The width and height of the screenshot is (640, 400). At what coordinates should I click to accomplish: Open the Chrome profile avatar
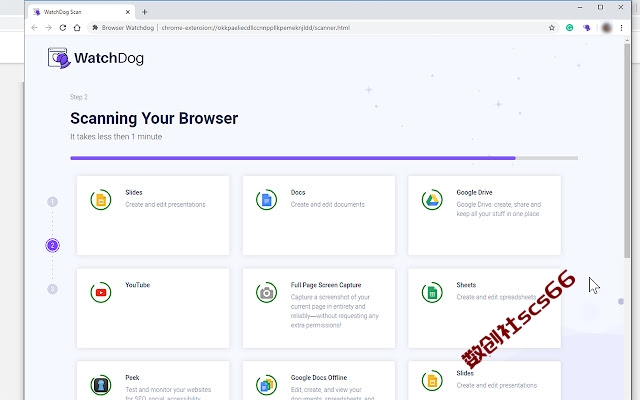click(x=607, y=28)
